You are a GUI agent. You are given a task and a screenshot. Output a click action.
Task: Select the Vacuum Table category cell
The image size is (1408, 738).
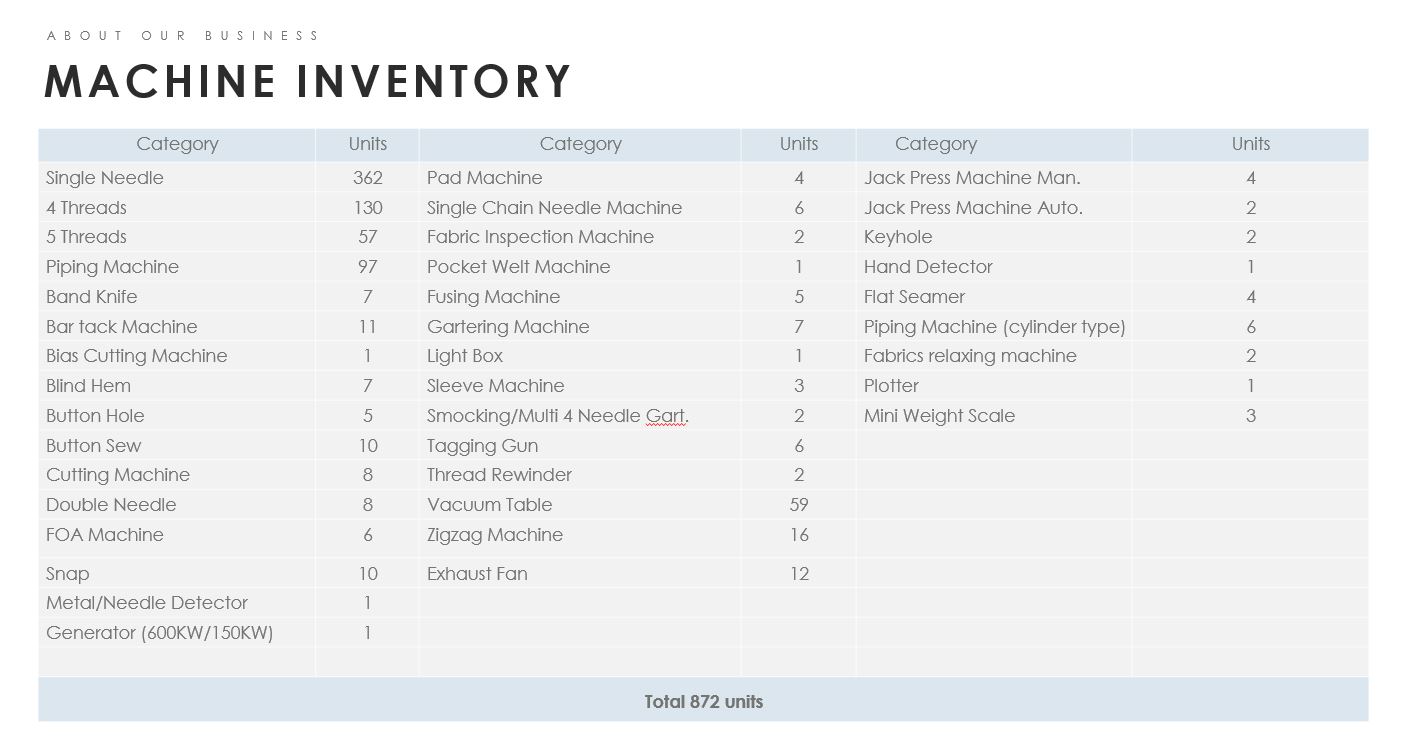coord(490,505)
